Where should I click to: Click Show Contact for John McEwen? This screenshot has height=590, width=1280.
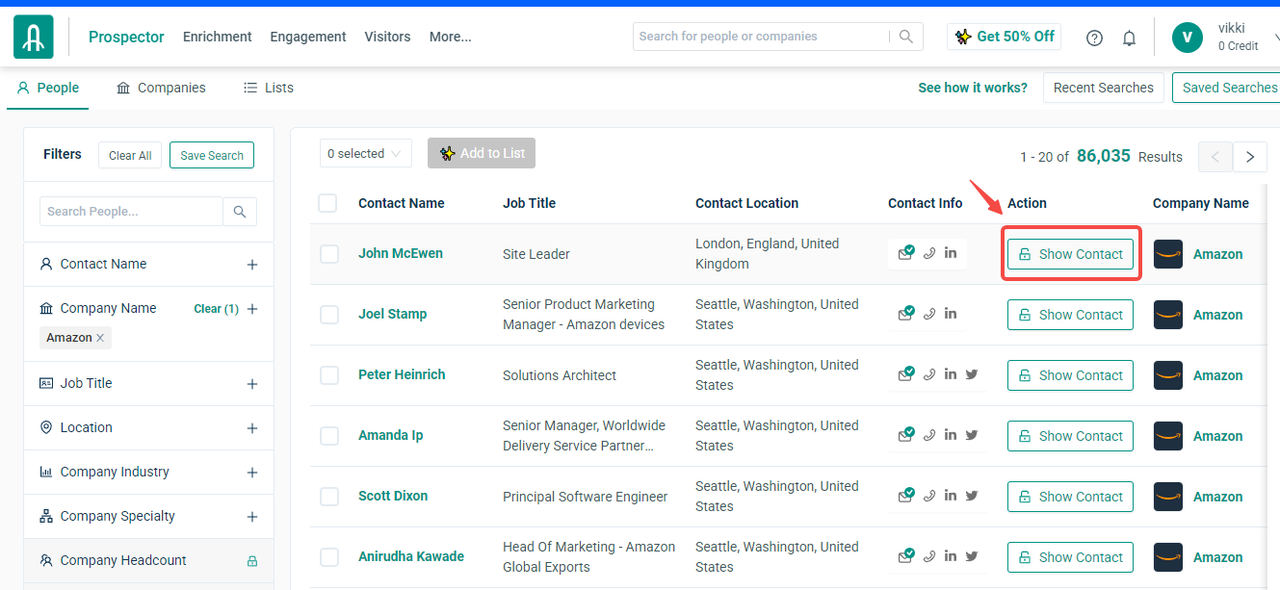click(x=1070, y=254)
